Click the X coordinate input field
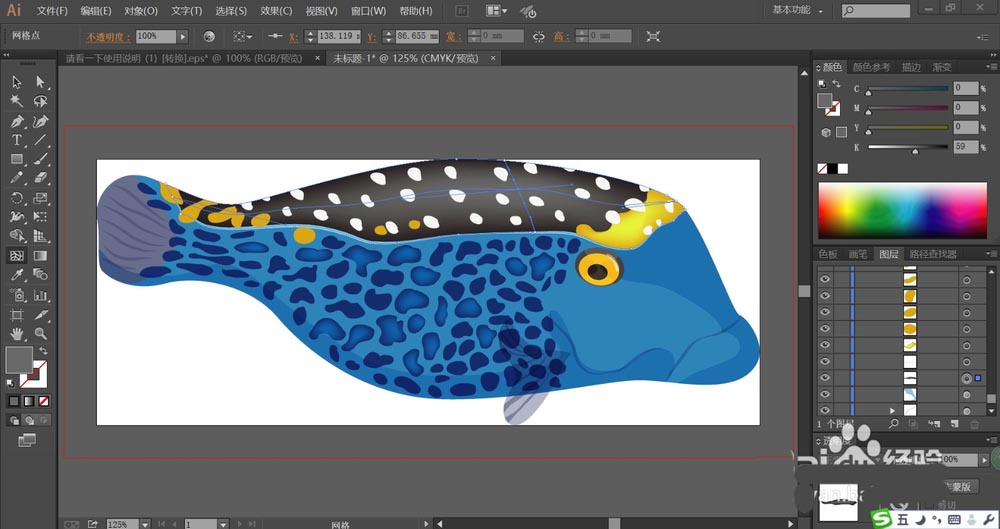 click(338, 36)
